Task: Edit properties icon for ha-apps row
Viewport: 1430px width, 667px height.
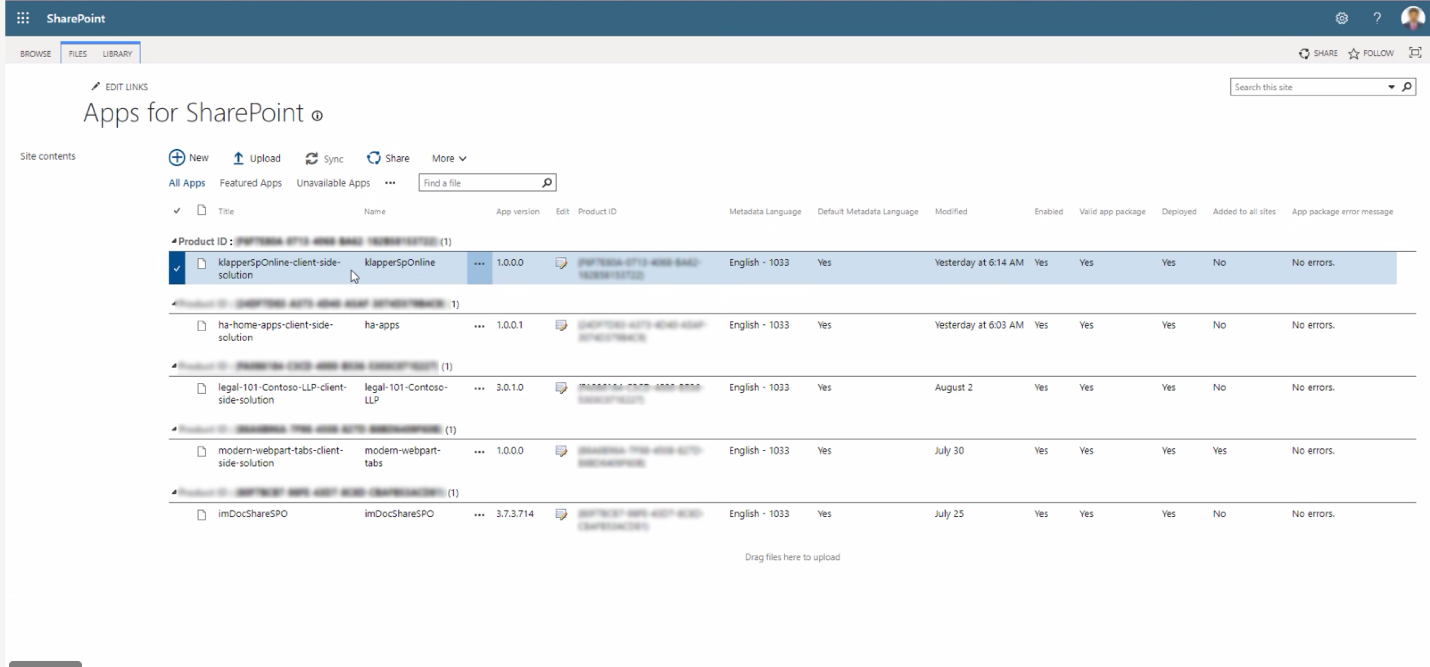Action: (x=562, y=325)
